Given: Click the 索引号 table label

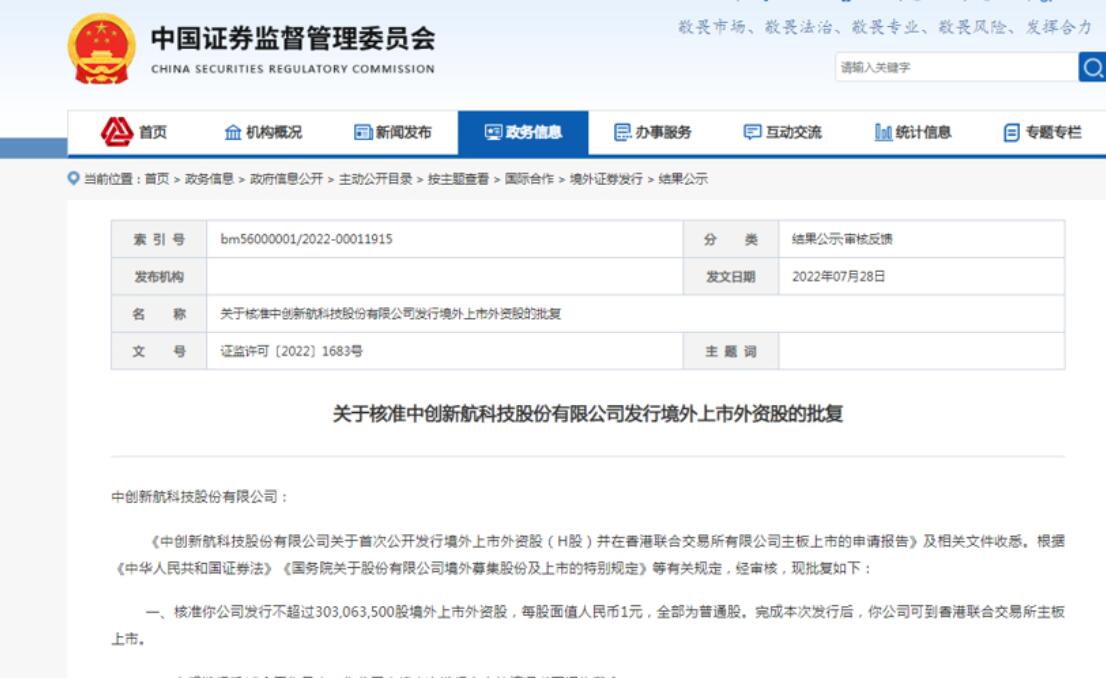Looking at the screenshot, I should point(159,239).
